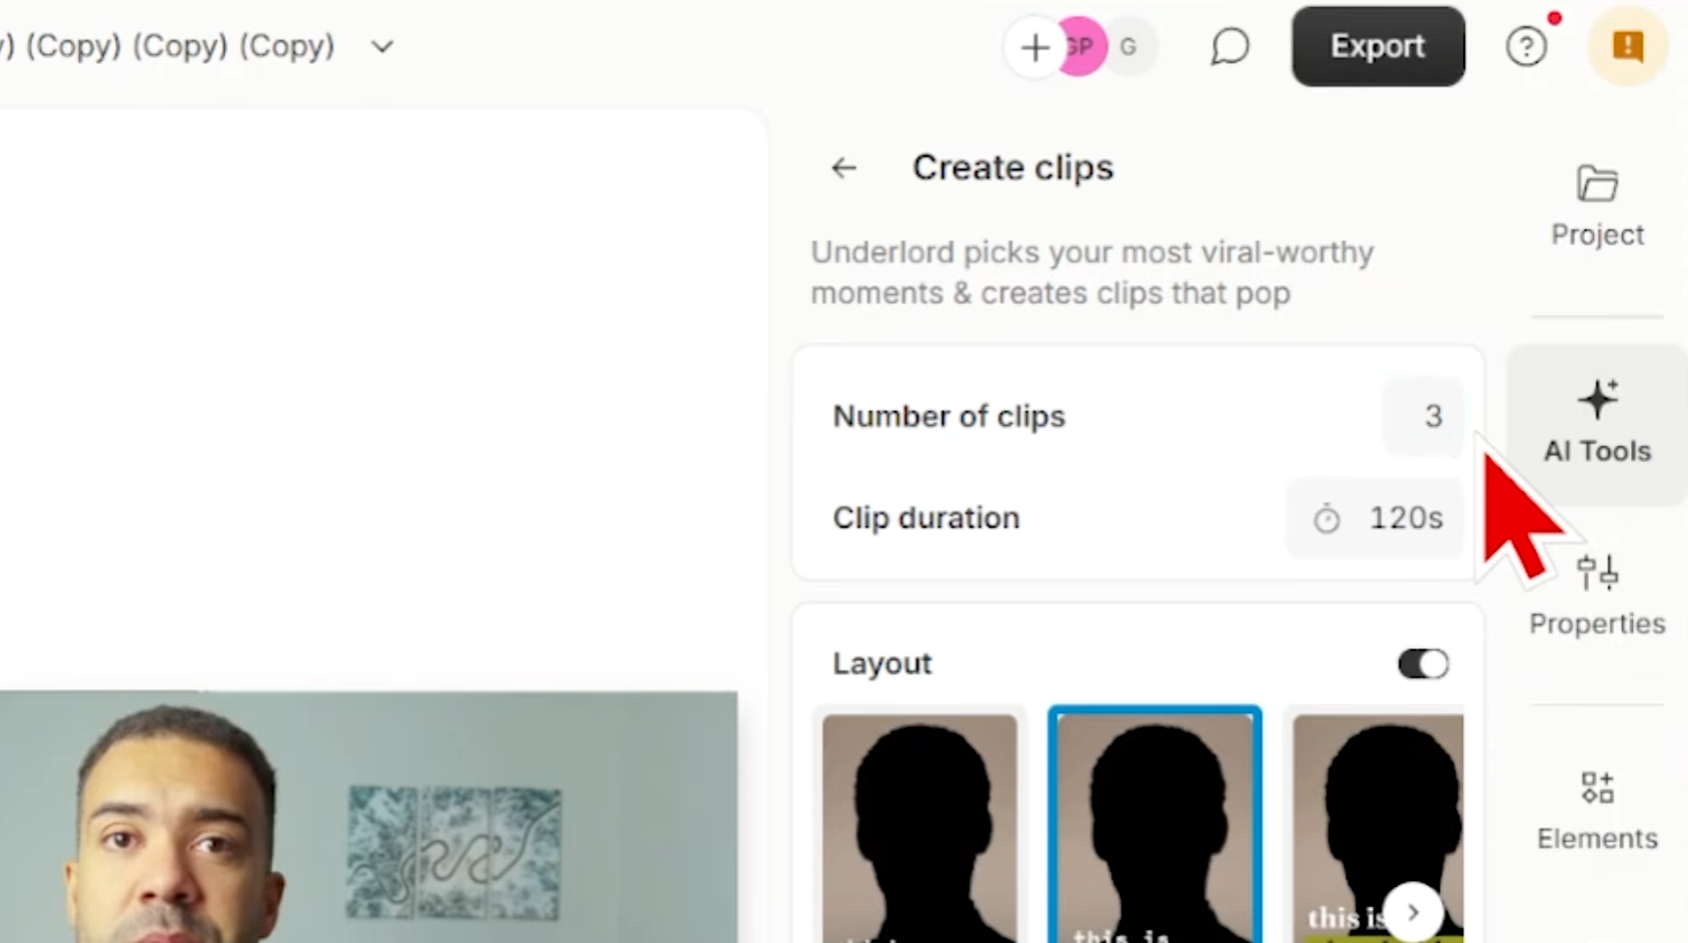Viewport: 1688px width, 943px height.
Task: Switch to the Properties sidebar tab
Action: click(x=1596, y=595)
